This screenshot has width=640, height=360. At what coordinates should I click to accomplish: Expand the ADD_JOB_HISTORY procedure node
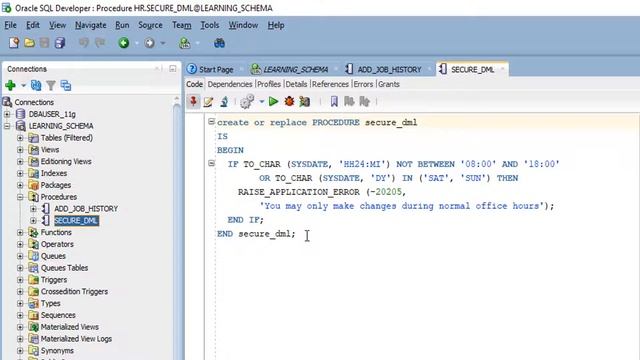(33, 209)
